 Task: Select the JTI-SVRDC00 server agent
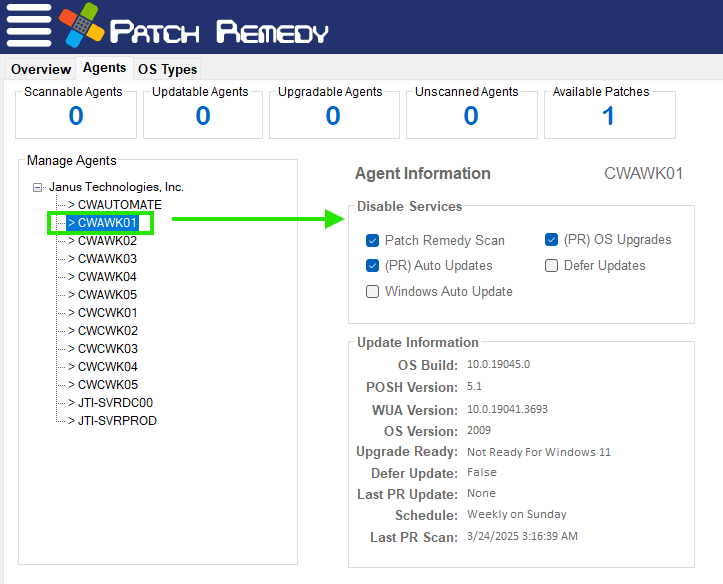click(x=115, y=403)
